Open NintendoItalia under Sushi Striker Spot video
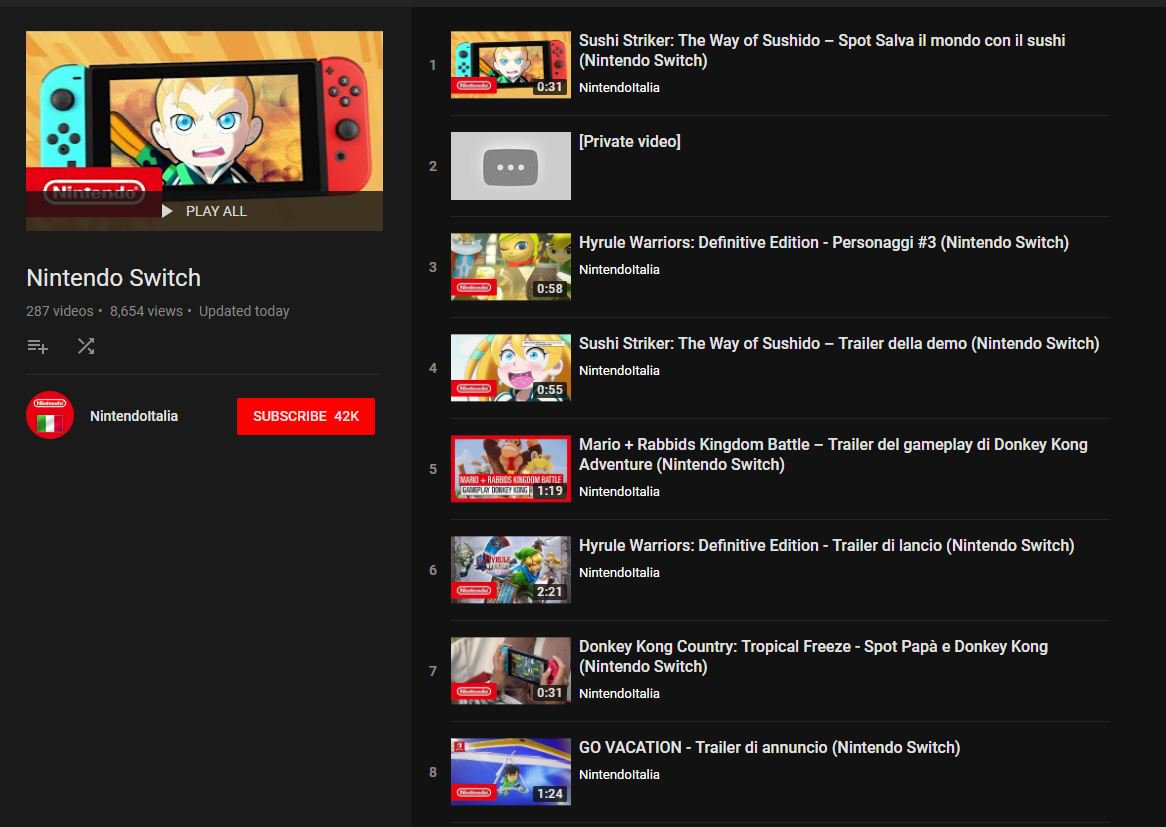 tap(619, 88)
